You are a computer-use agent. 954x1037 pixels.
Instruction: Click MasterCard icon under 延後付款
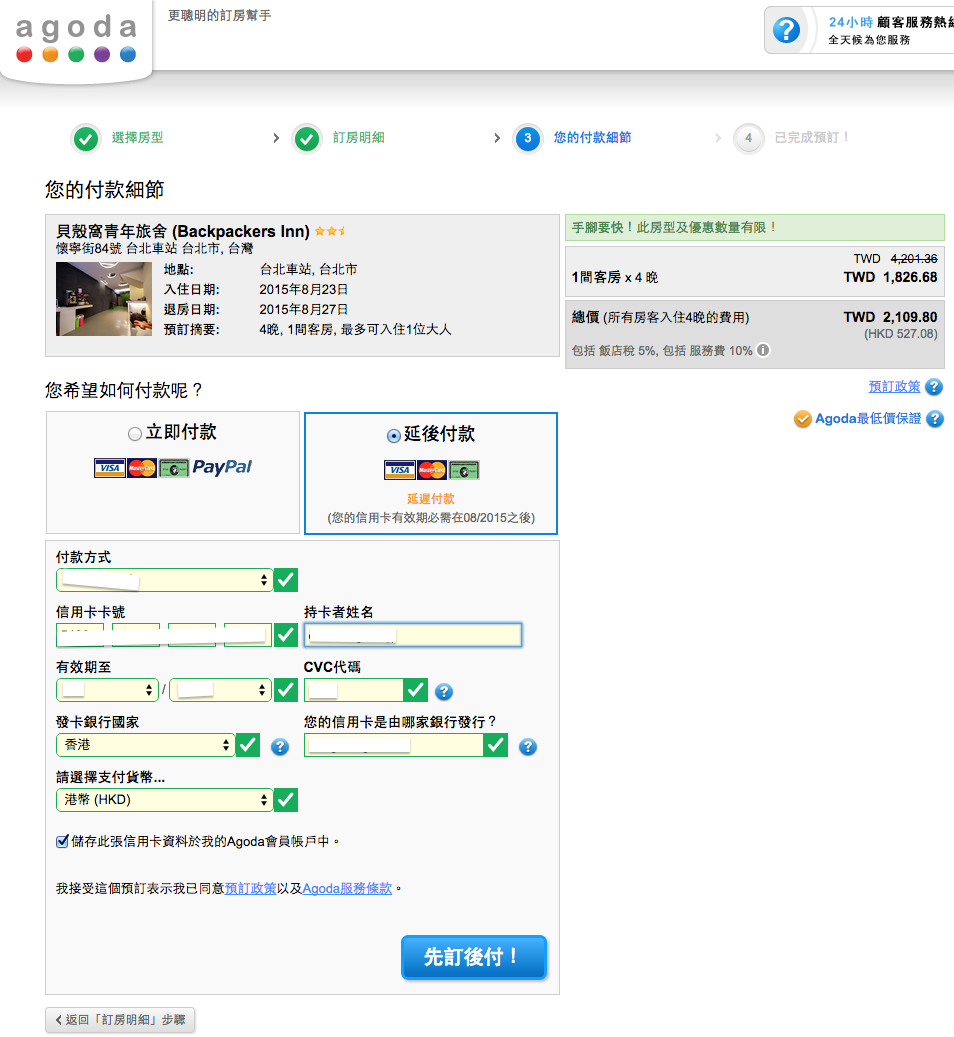pyautogui.click(x=431, y=470)
